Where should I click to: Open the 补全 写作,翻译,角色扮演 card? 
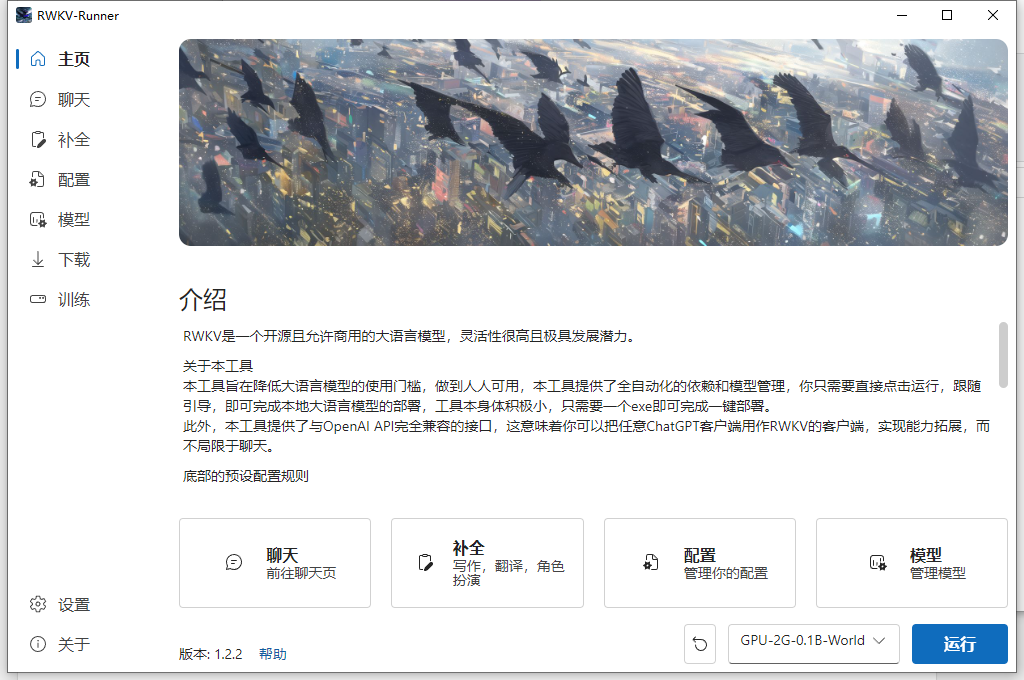tap(487, 563)
